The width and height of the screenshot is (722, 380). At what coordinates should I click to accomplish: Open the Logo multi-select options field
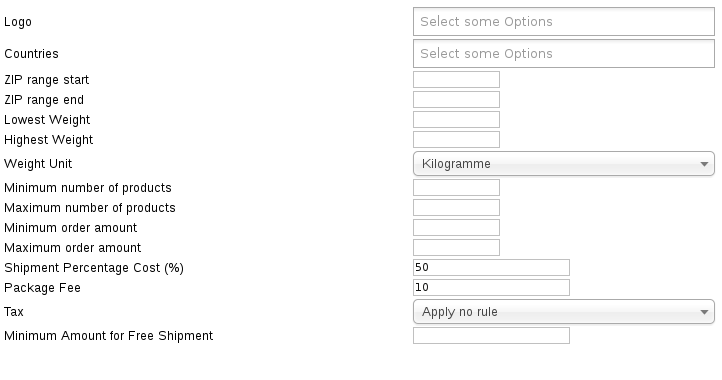click(564, 22)
